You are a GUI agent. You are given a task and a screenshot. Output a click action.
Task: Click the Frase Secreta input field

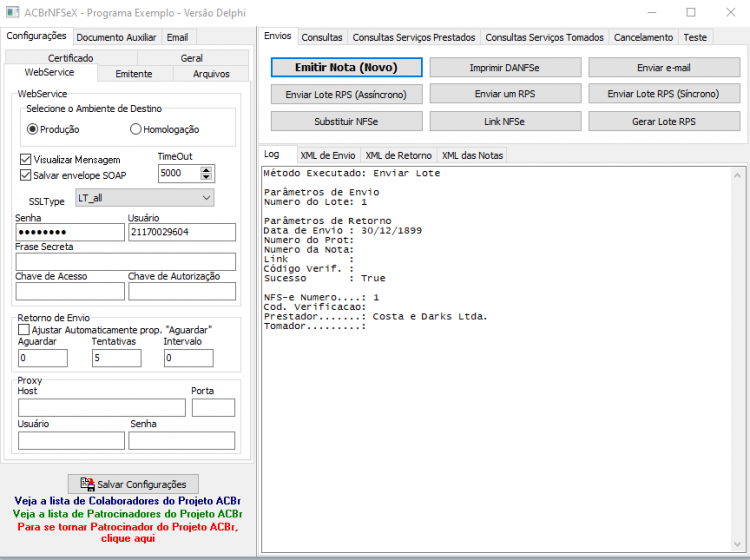coord(126,262)
